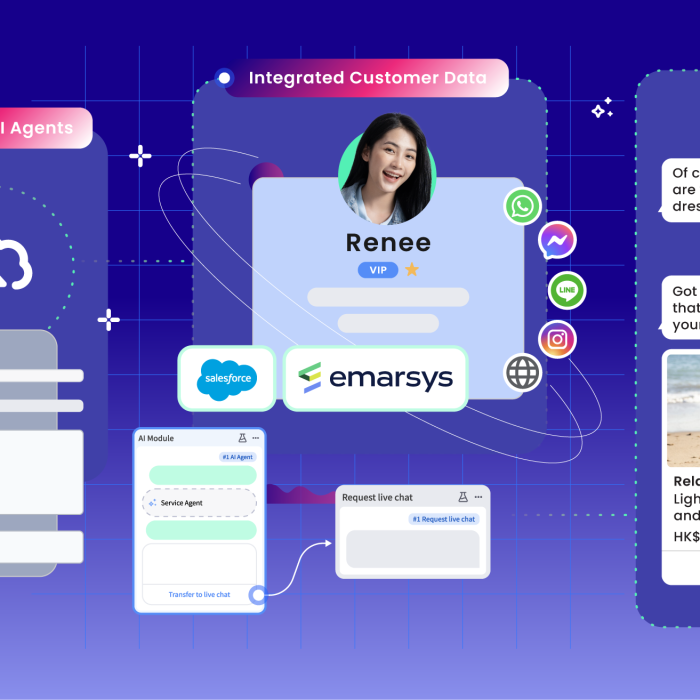Click the flask icon in Request live chat
700x700 pixels.
point(463,497)
